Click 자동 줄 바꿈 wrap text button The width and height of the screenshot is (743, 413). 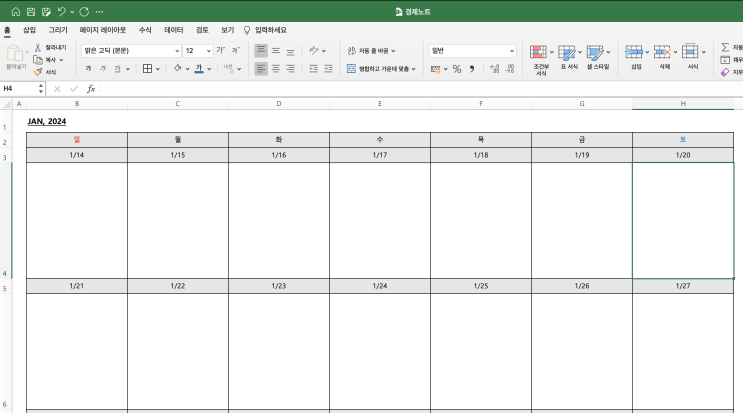(x=371, y=51)
